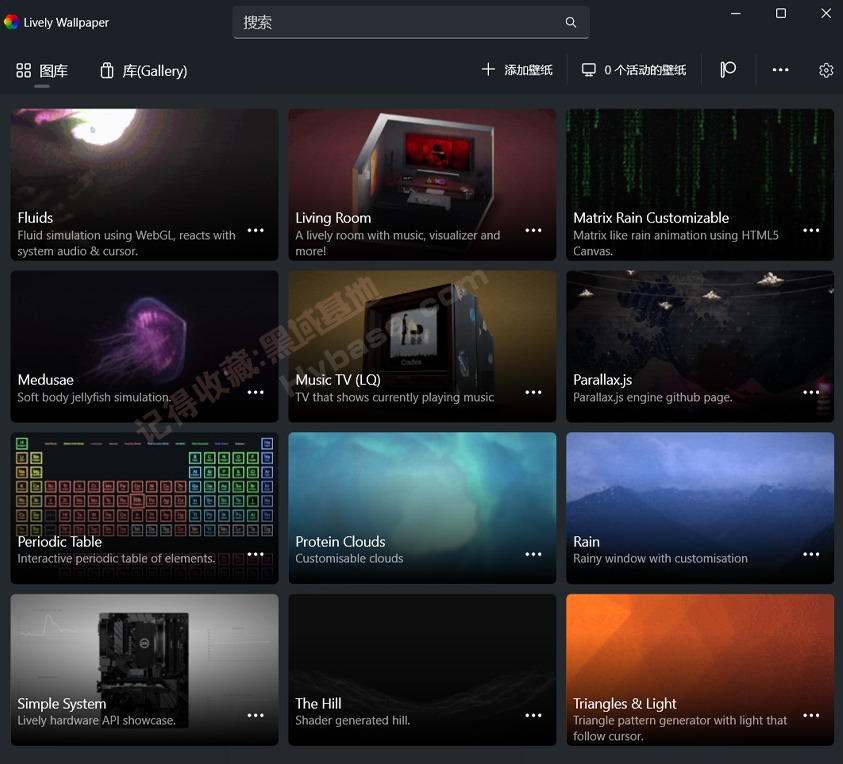Open more options for Triangles & Light
The height and width of the screenshot is (764, 843).
(812, 716)
